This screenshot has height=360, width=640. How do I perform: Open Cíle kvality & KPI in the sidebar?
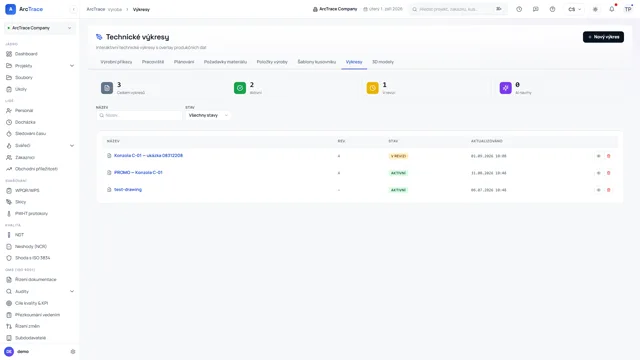(31, 303)
